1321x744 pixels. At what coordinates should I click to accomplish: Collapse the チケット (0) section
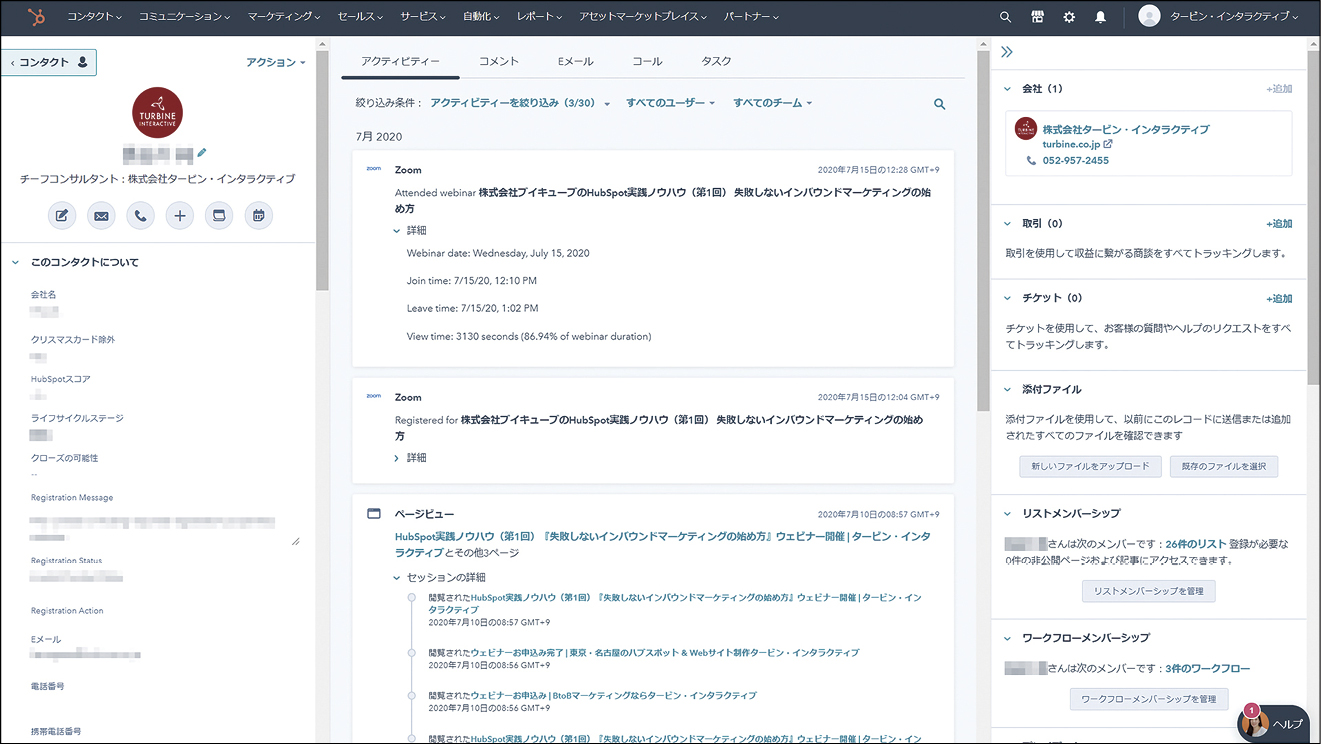point(1008,298)
